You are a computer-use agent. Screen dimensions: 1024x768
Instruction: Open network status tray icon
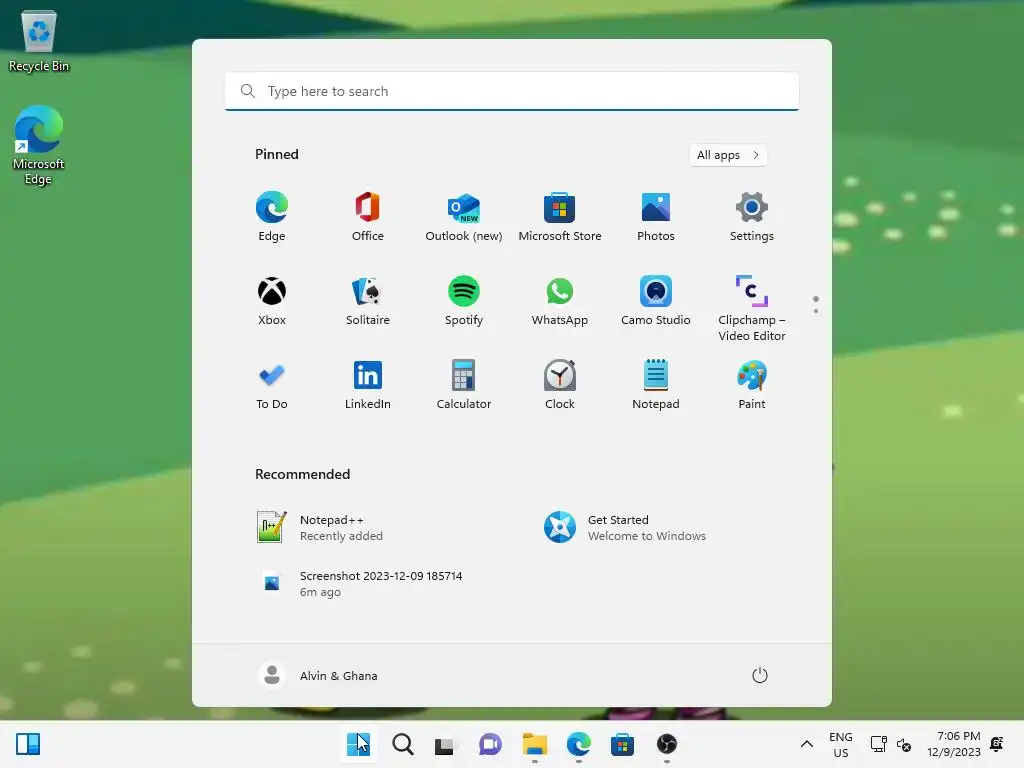(x=878, y=744)
